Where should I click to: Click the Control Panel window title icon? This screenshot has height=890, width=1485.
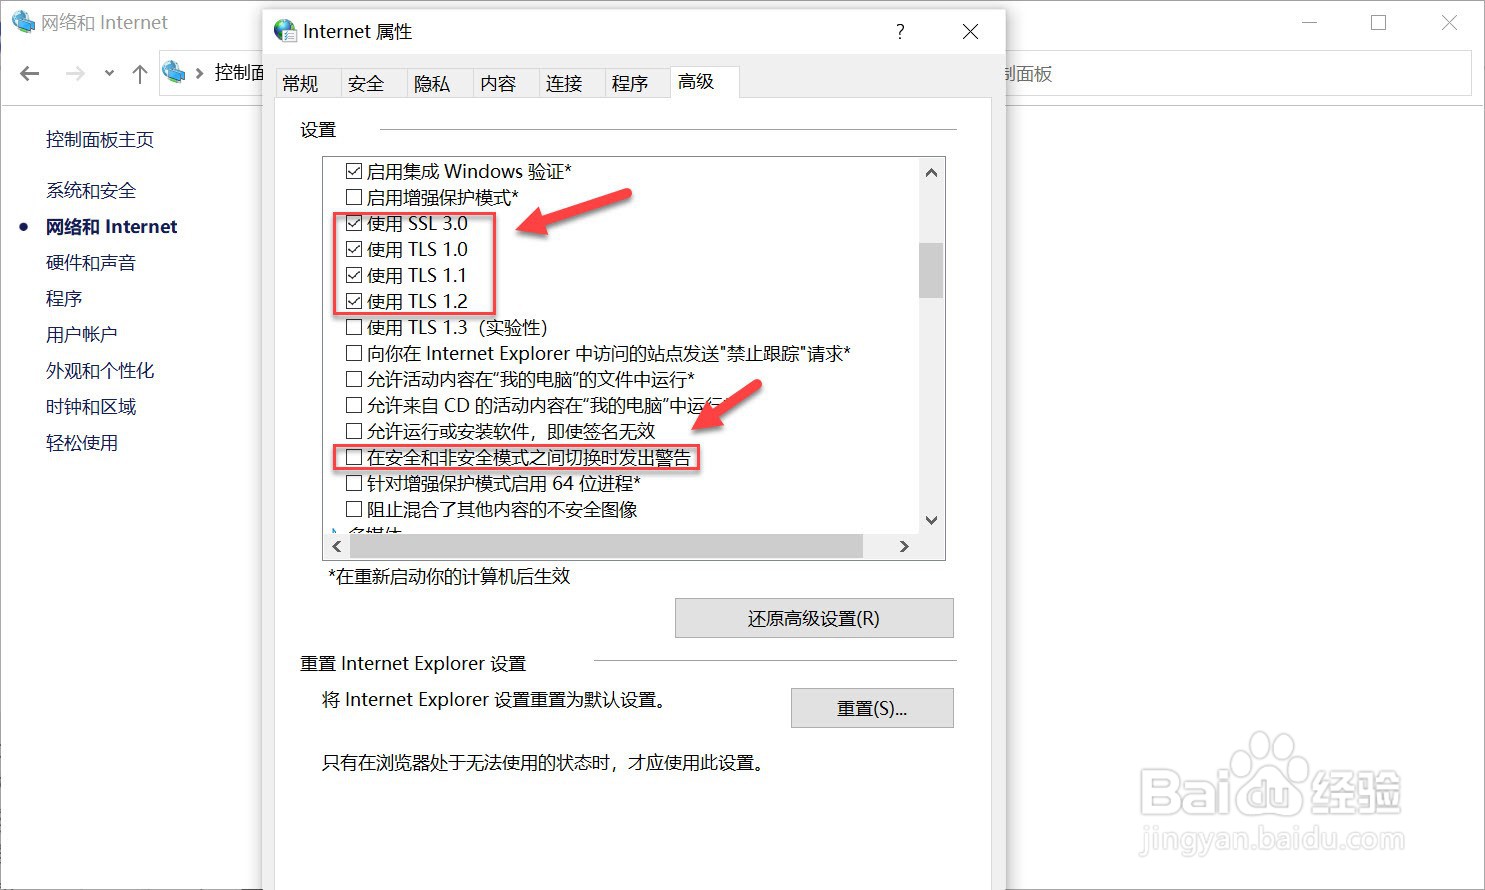coord(22,22)
